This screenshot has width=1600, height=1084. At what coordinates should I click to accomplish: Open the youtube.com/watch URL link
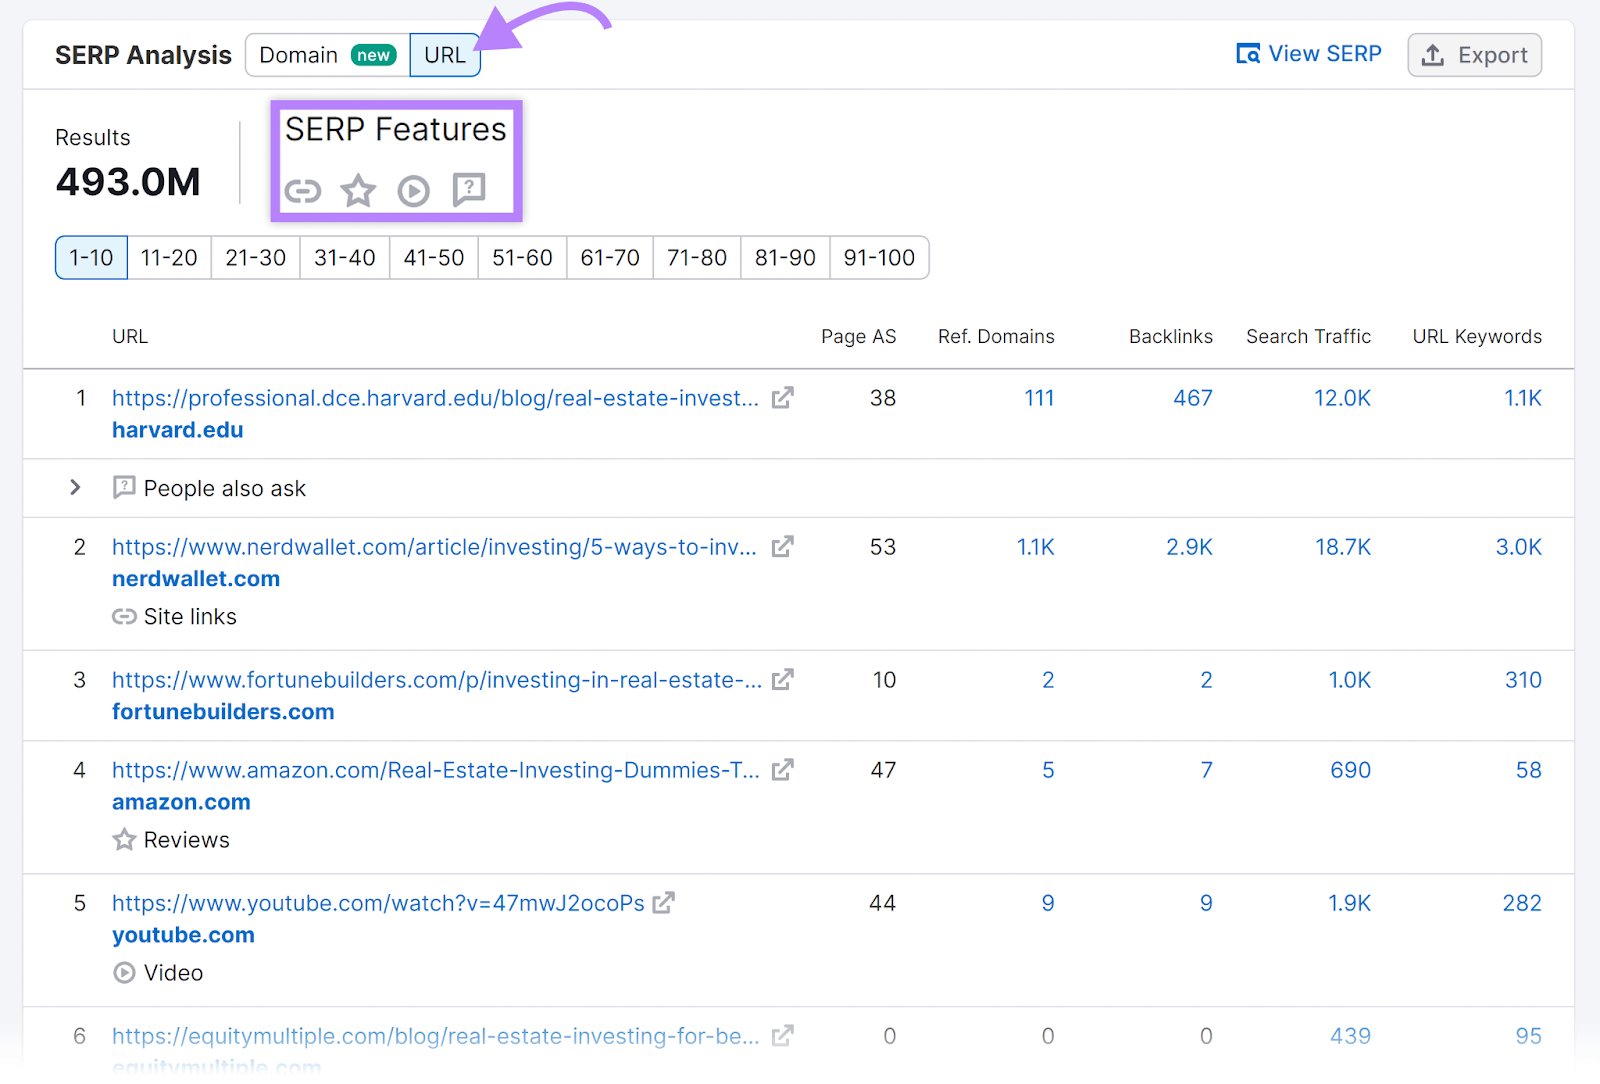pyautogui.click(x=378, y=903)
